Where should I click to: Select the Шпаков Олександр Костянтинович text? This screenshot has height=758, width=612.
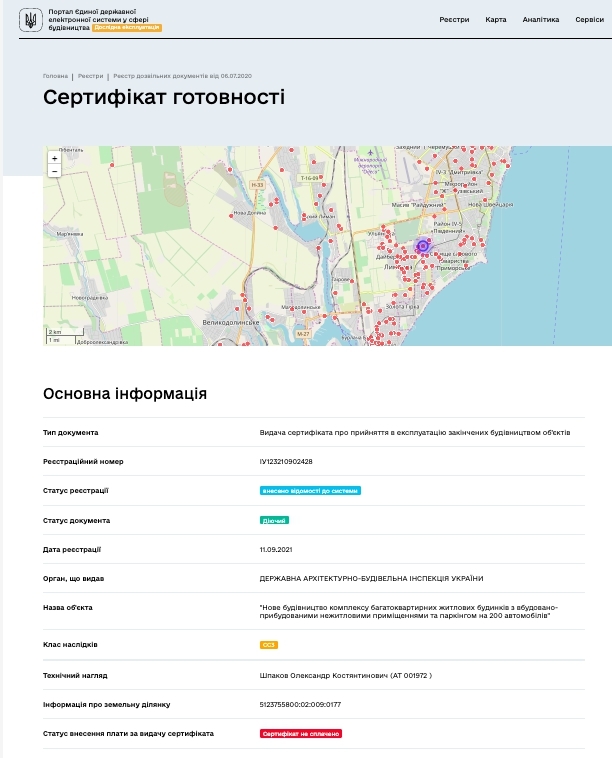click(323, 675)
